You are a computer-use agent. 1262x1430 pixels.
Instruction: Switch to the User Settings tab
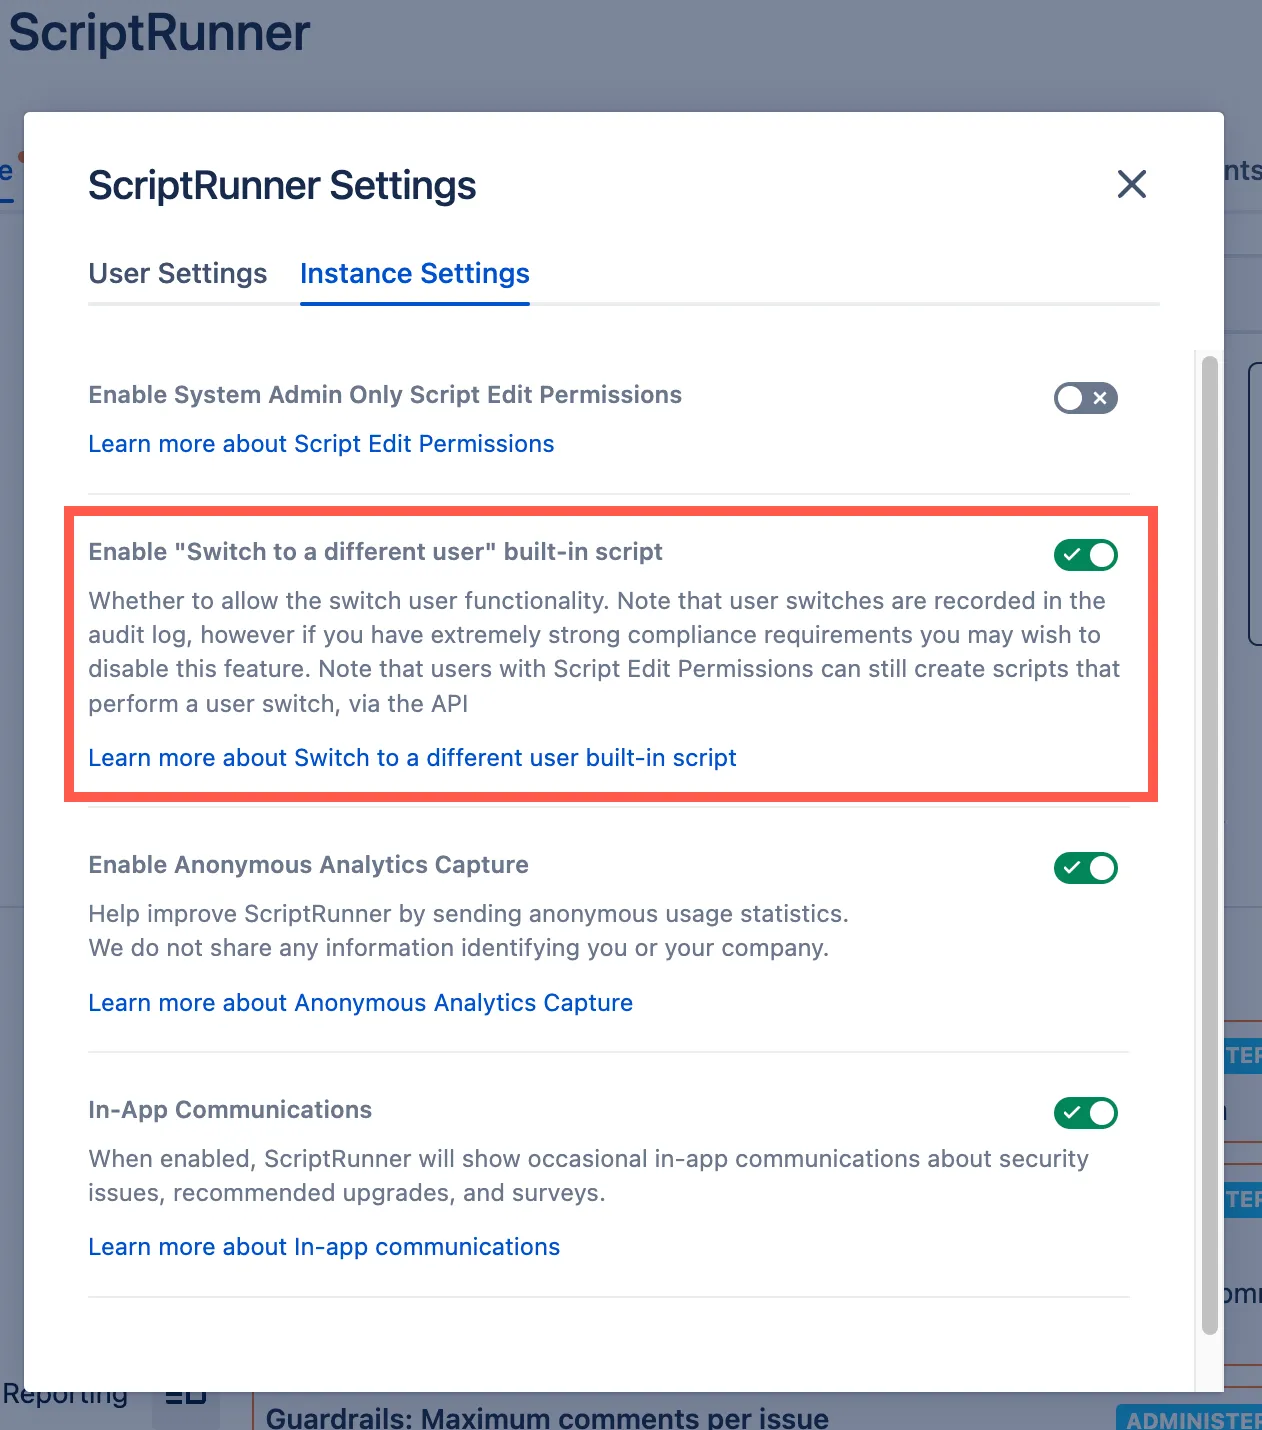click(178, 274)
